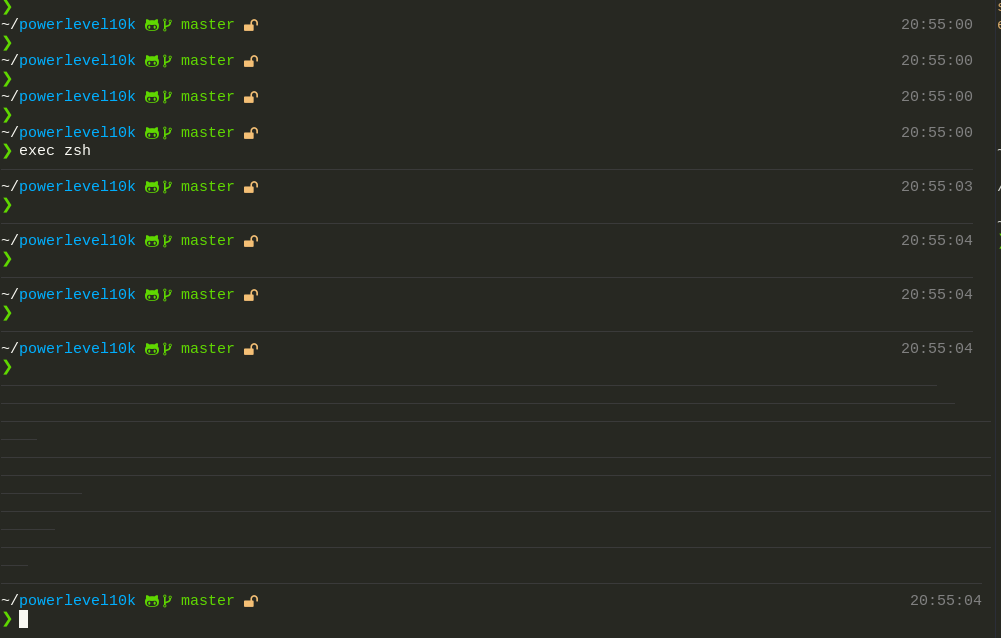Click the unlocked padlock icon in the 20:55:03 prompt line
This screenshot has height=638, width=1001.
[x=251, y=187]
